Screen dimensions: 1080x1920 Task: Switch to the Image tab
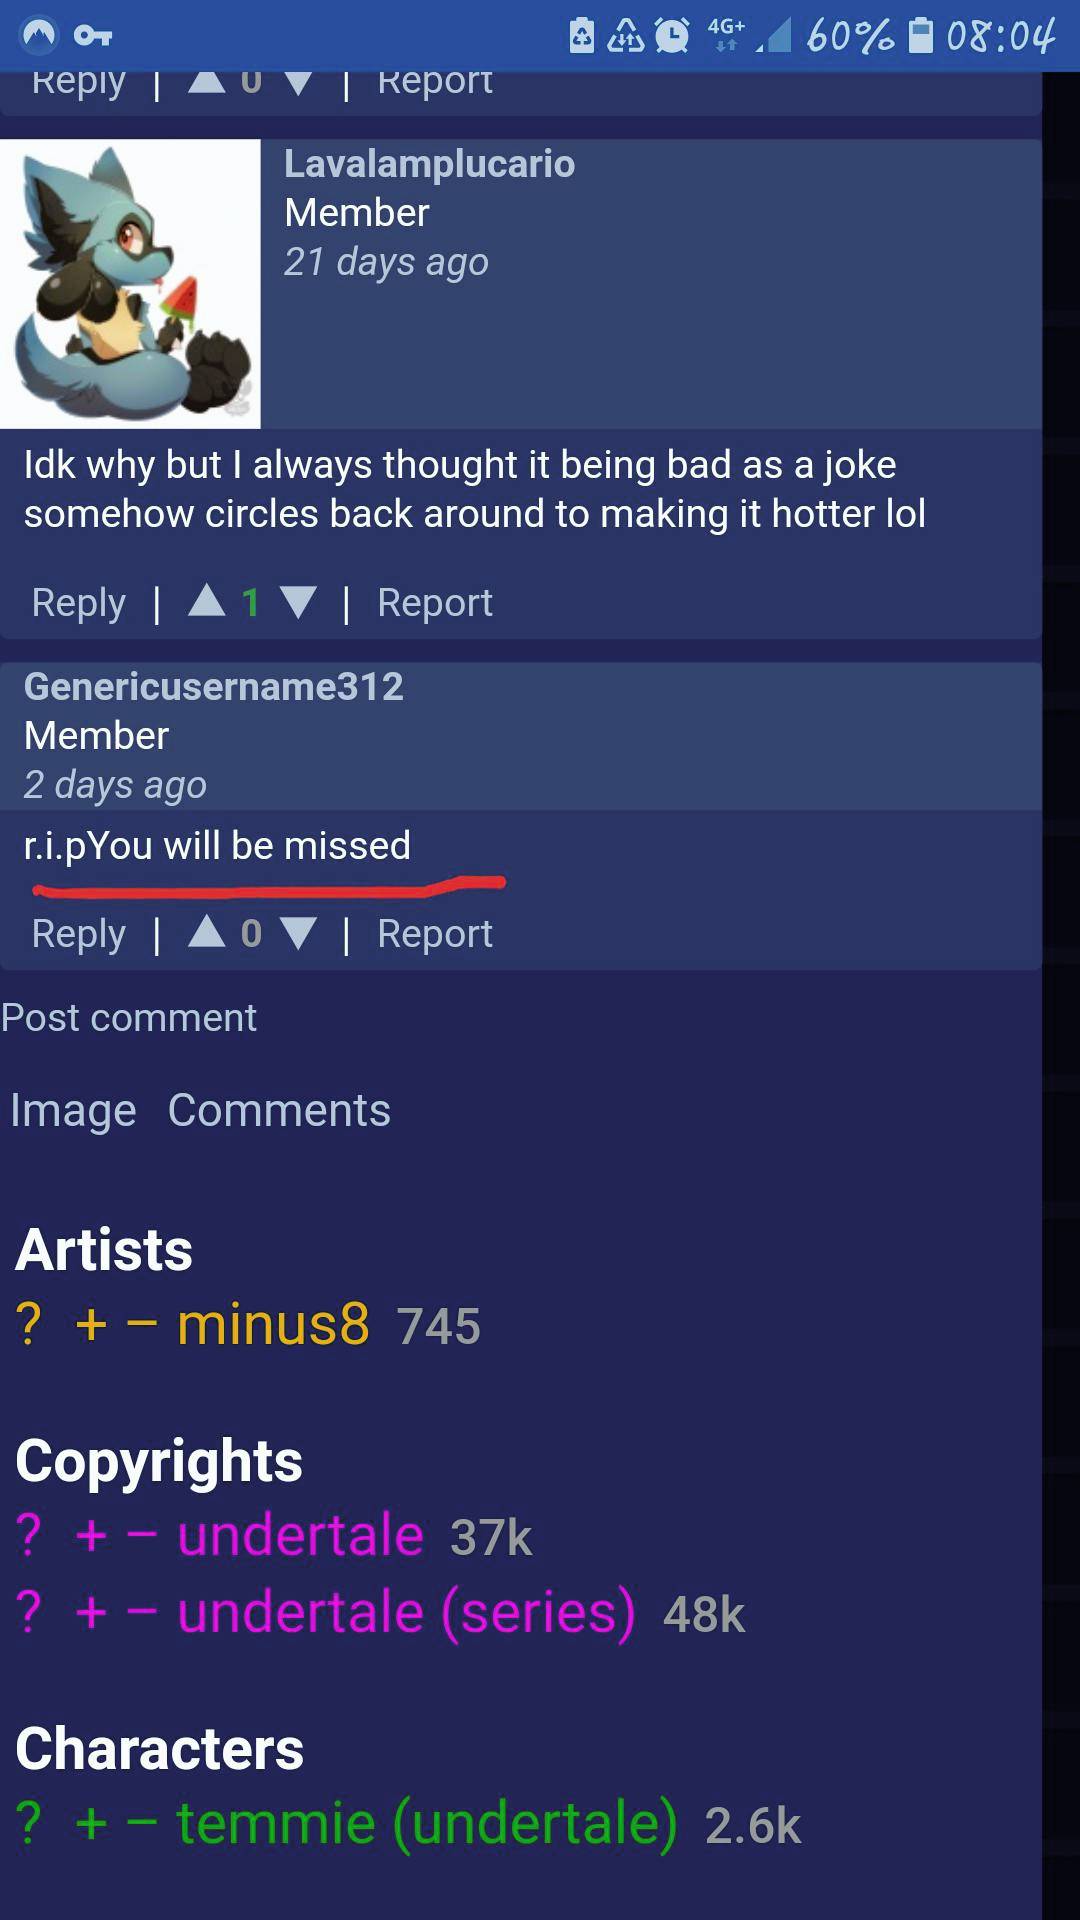73,1111
